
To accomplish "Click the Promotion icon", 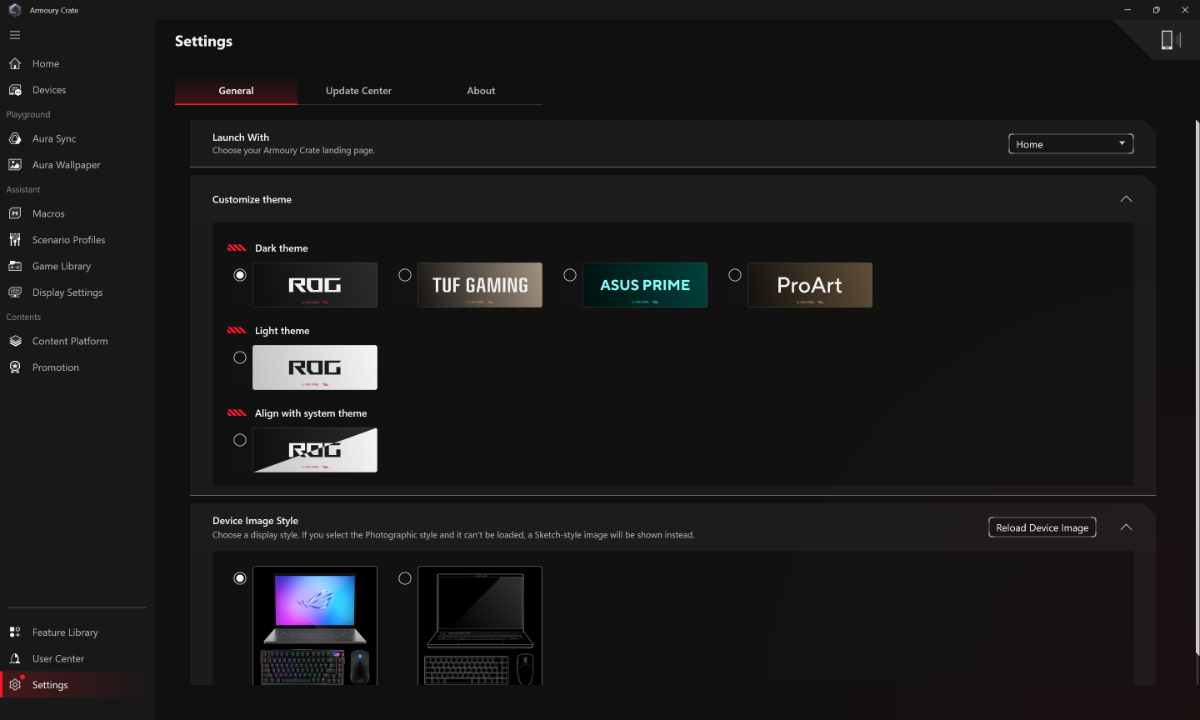I will click(15, 367).
